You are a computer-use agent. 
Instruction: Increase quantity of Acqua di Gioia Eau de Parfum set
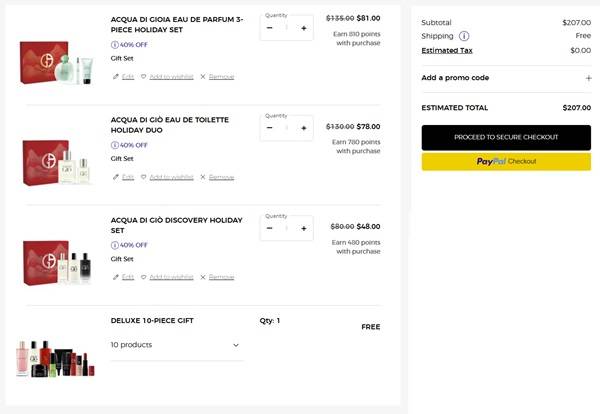click(304, 28)
